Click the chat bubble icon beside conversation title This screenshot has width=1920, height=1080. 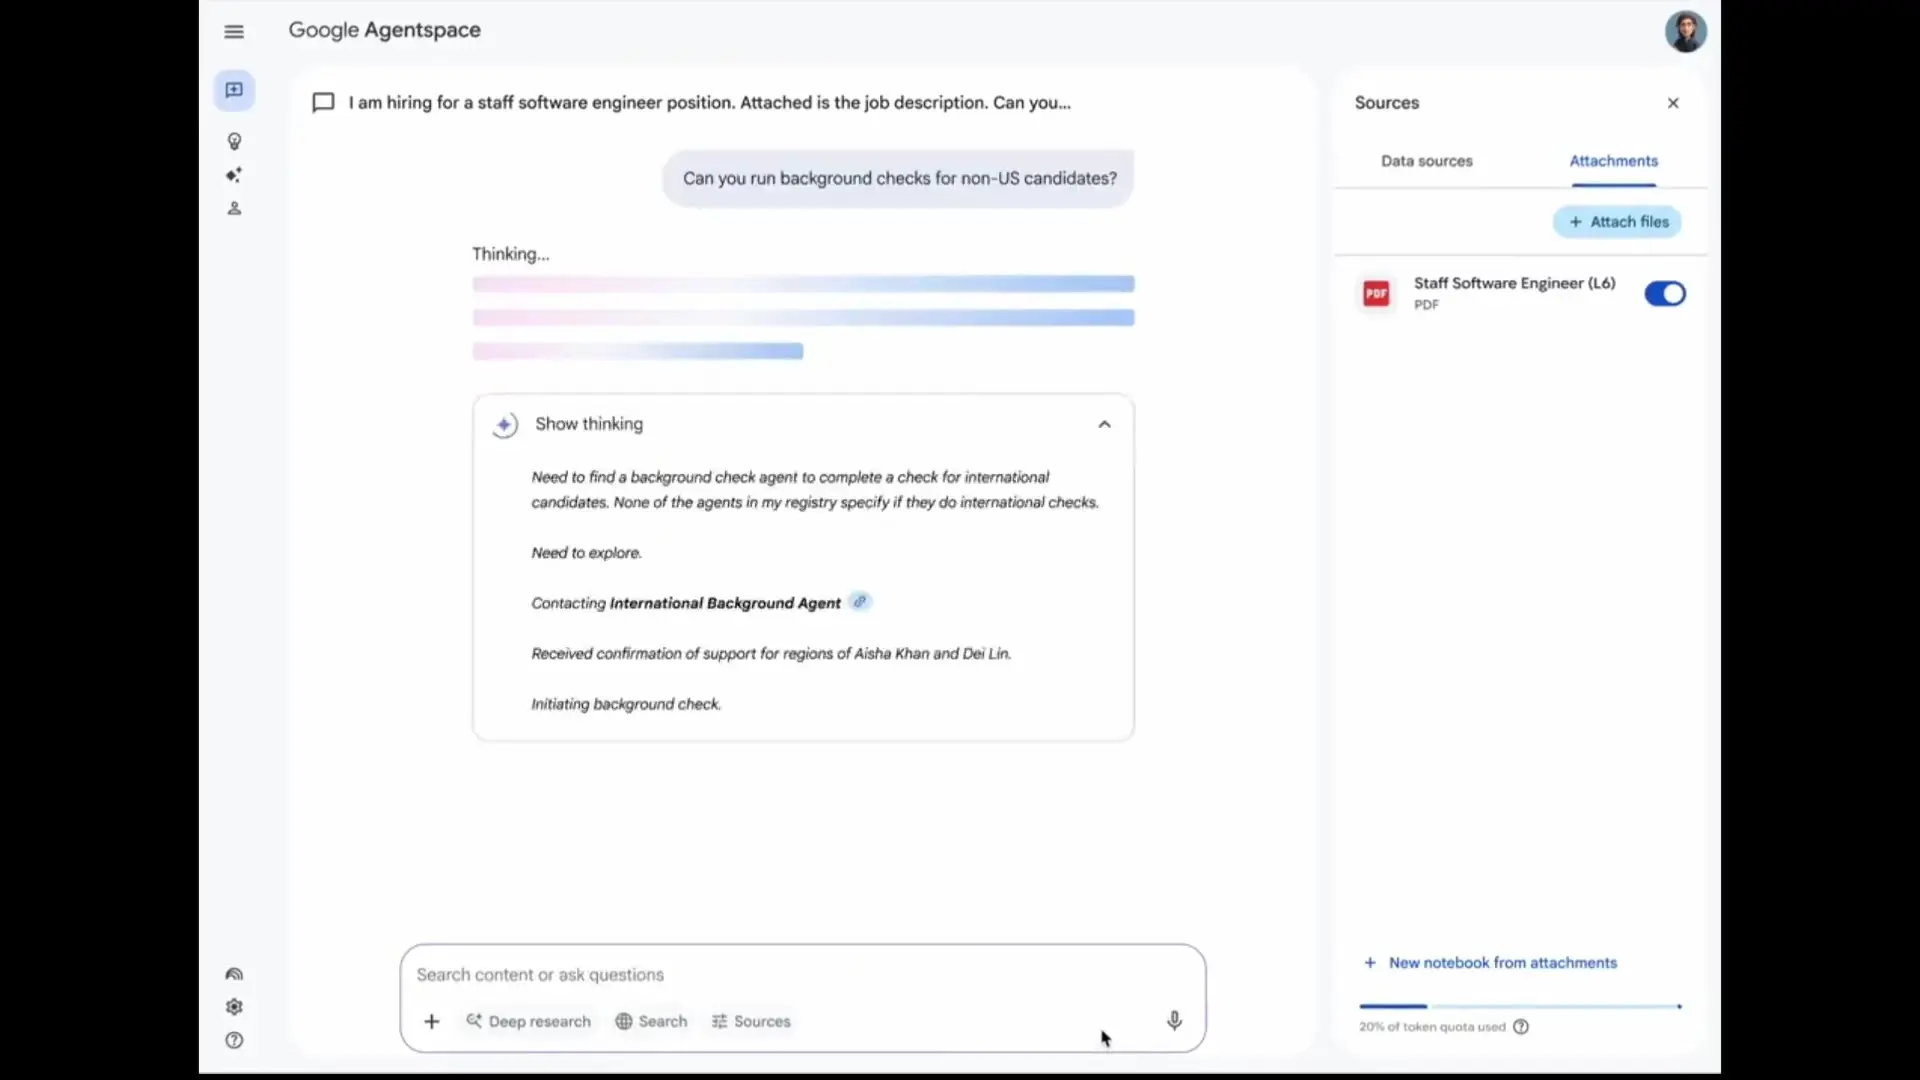[323, 103]
